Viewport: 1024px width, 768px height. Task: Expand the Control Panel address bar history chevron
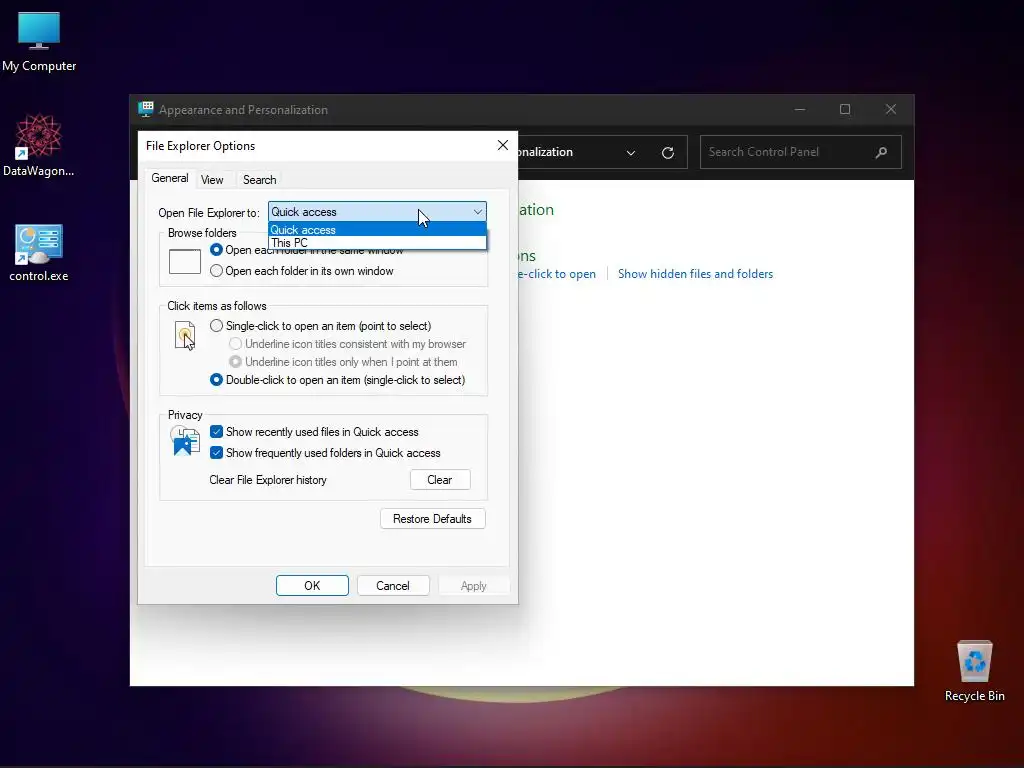tap(630, 153)
